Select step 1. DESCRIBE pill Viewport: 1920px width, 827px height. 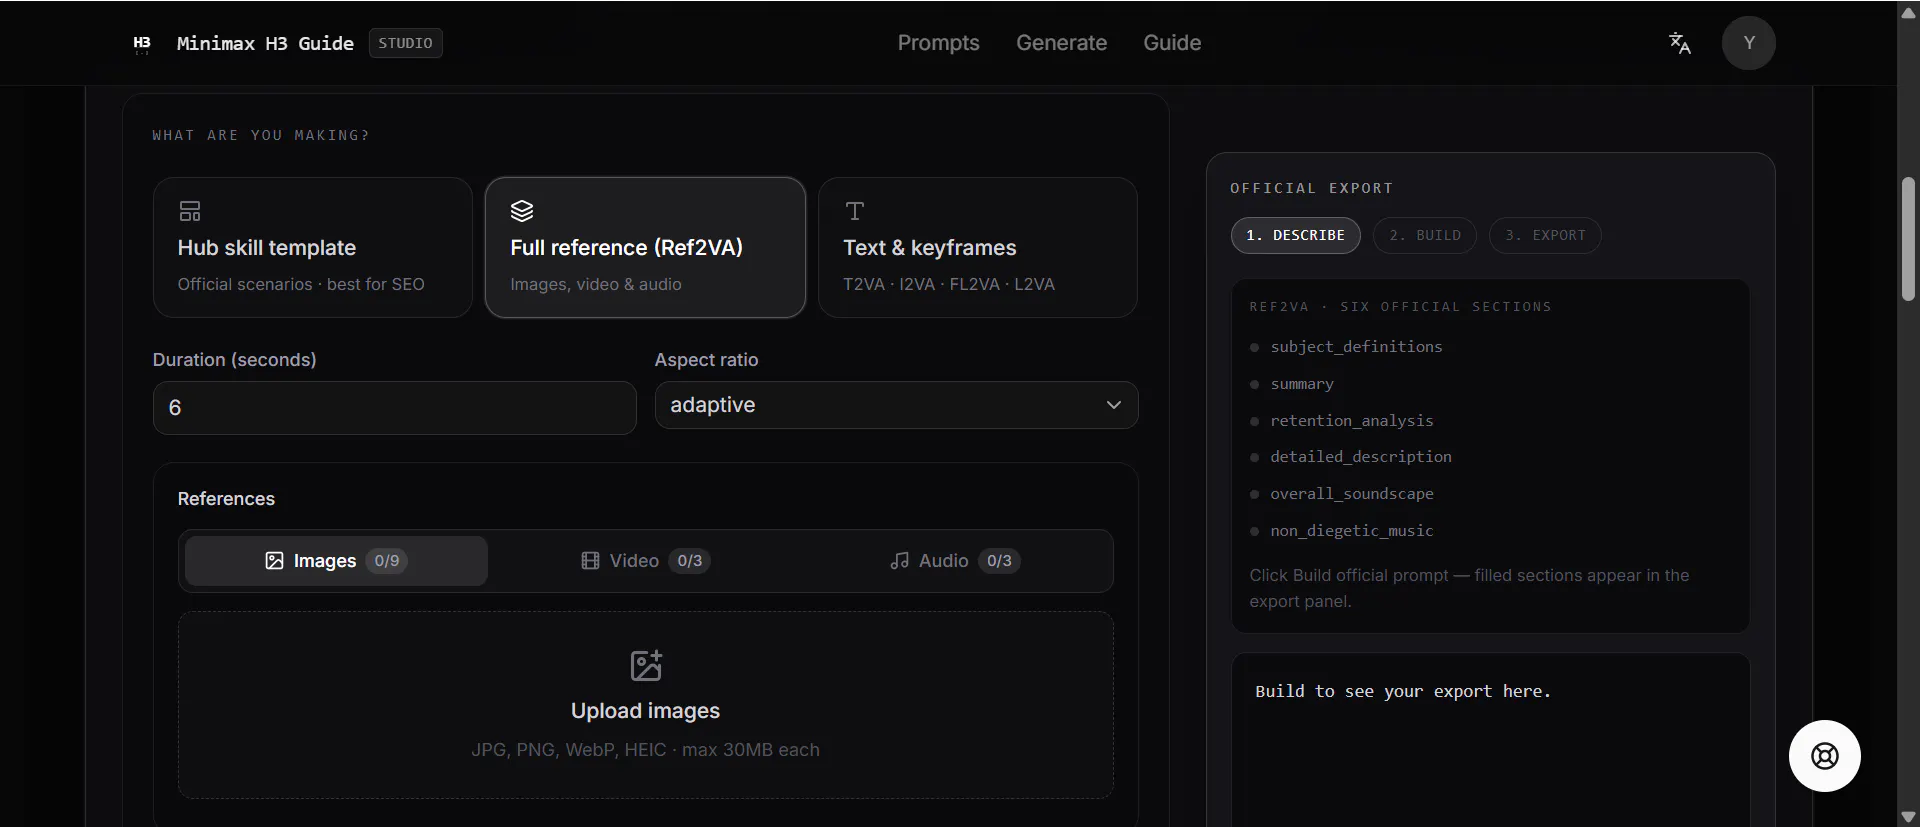[x=1295, y=236]
